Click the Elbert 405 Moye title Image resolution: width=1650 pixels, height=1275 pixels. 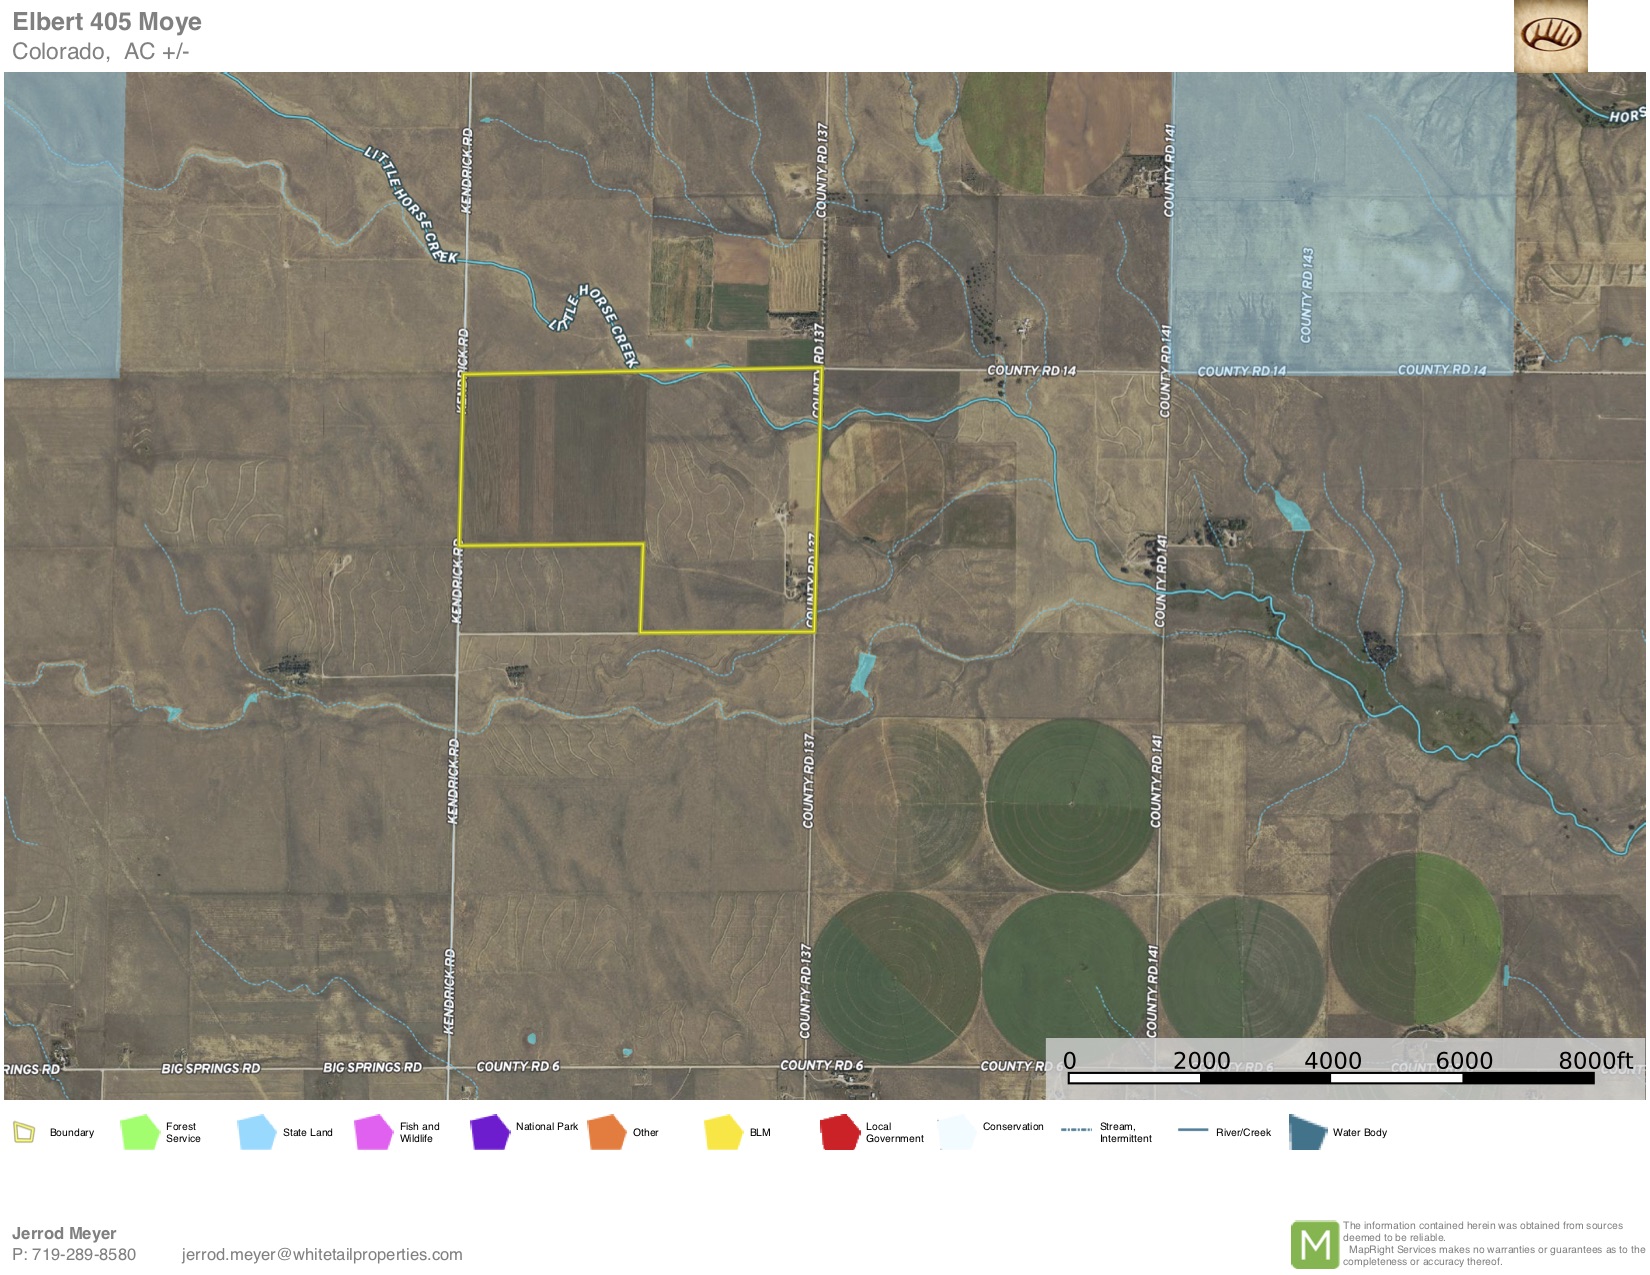[x=107, y=22]
